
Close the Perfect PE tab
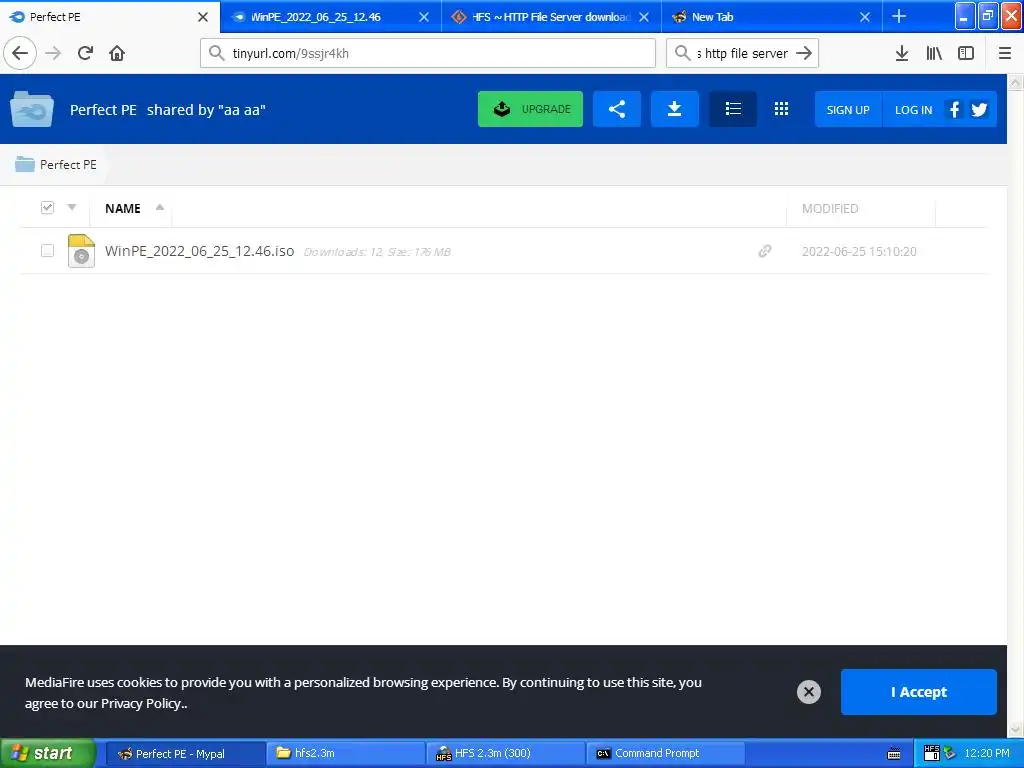coord(203,17)
